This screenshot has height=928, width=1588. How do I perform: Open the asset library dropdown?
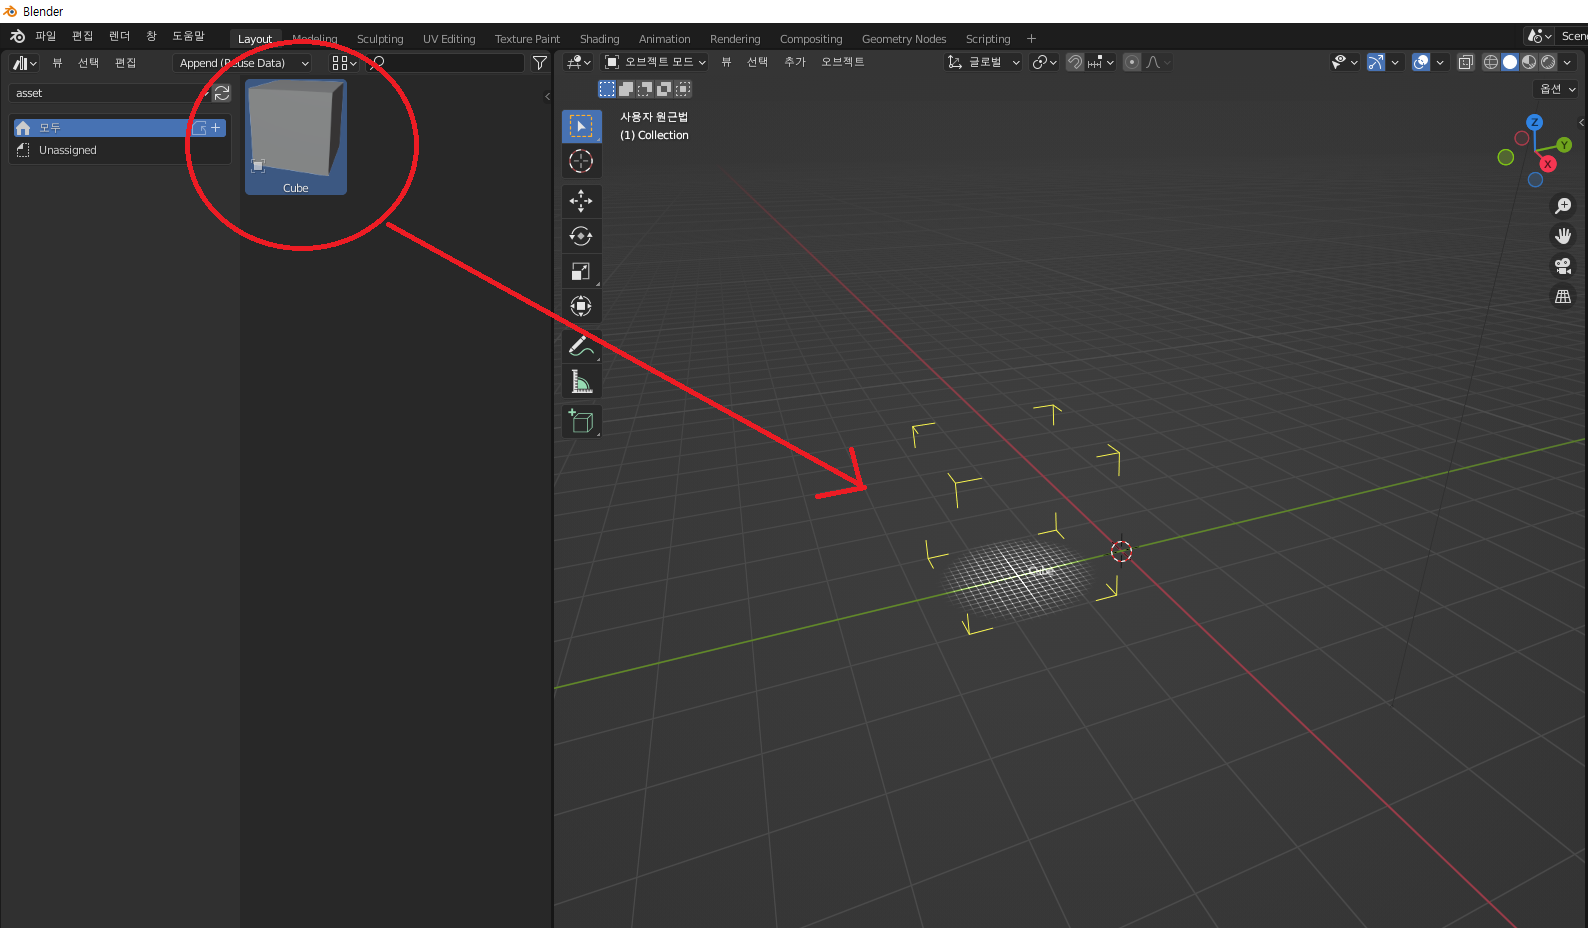110,93
